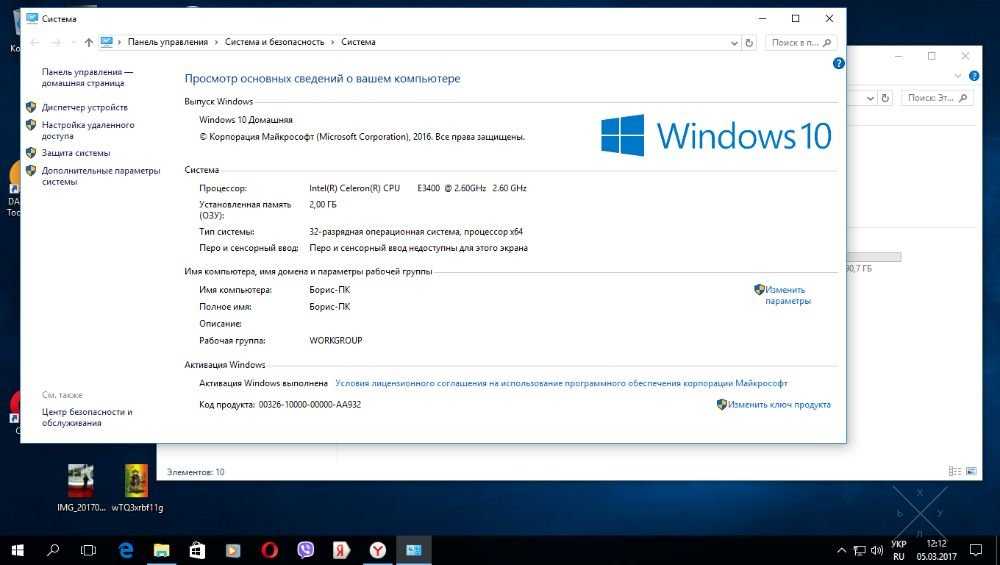1000x565 pixels.
Task: Expand chevron after System and Security breadcrumb
Action: pyautogui.click(x=332, y=42)
